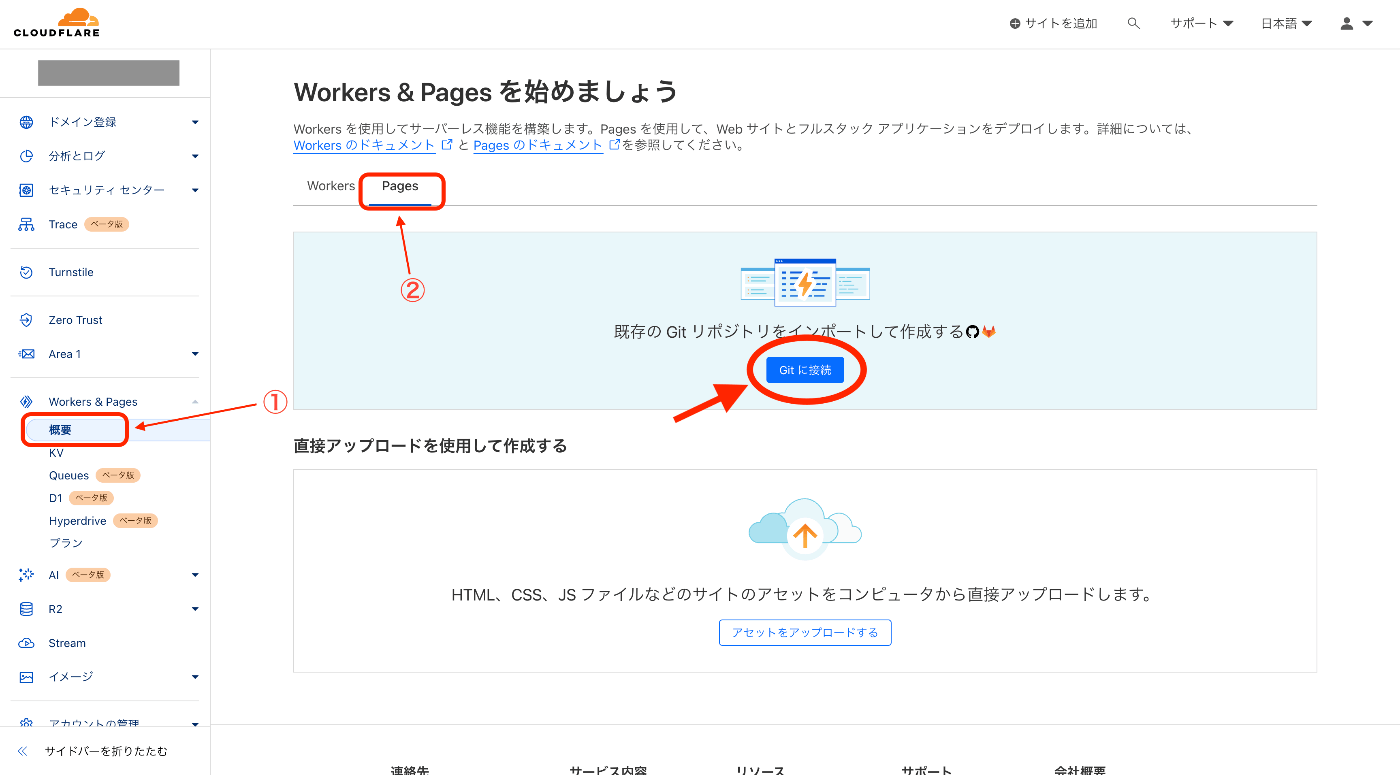
Task: Click the Cloudflare logo
Action: click(x=57, y=22)
